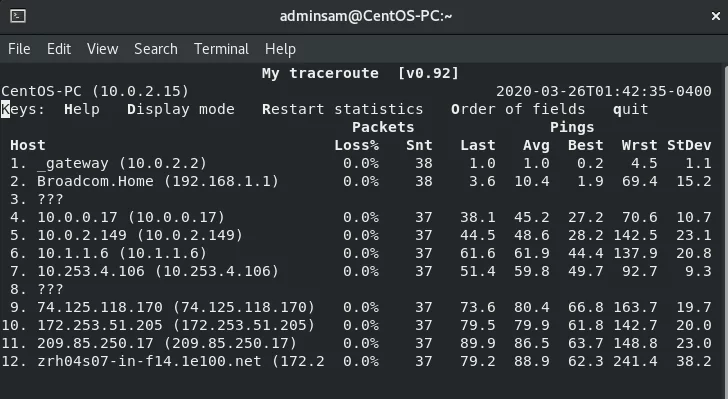Close the adminsam@CentOS-PC terminal window
Viewport: 728px width, 399px height.
(715, 16)
